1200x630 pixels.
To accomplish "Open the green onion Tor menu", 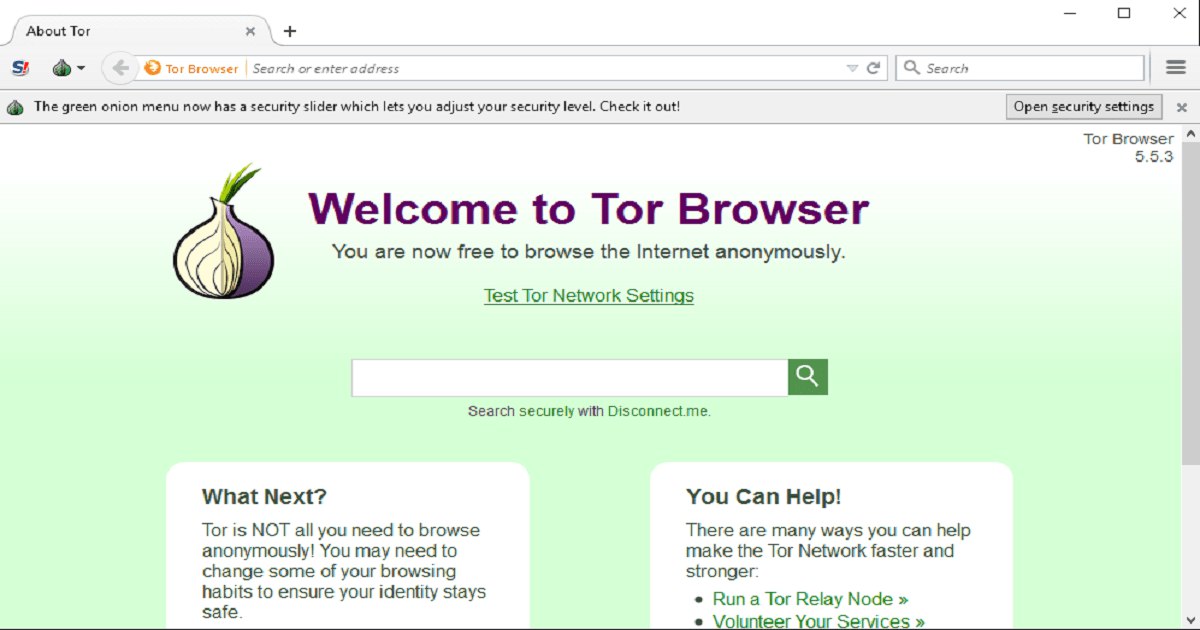I will coord(68,68).
